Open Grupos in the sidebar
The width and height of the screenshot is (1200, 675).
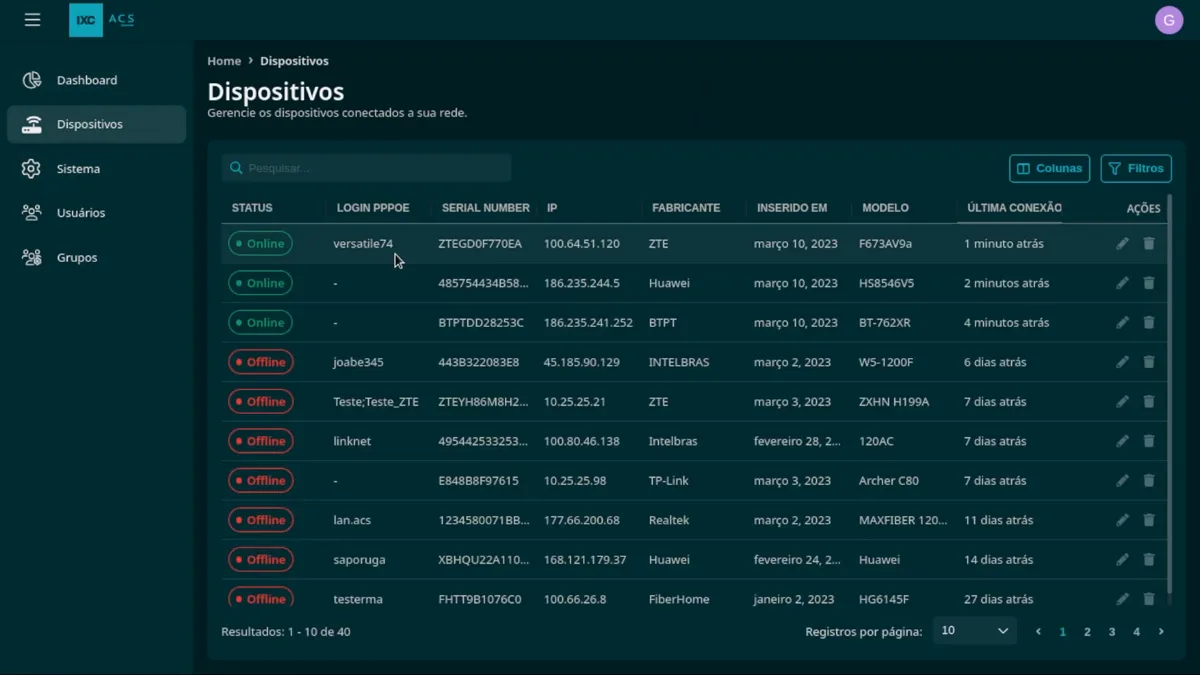tap(96, 257)
